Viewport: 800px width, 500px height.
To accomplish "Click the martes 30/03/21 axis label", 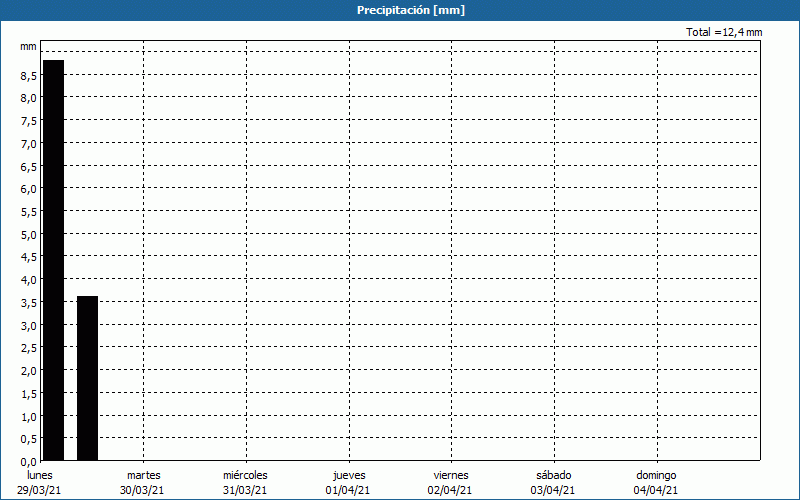I will pos(143,483).
